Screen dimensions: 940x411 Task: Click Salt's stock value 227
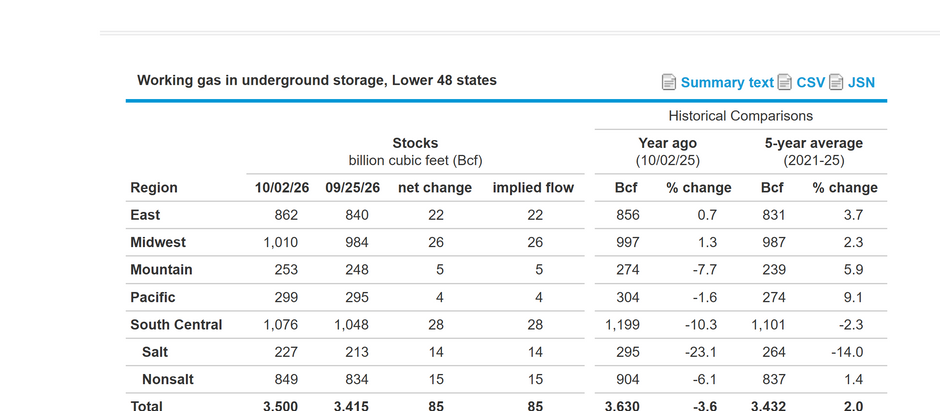tap(286, 352)
